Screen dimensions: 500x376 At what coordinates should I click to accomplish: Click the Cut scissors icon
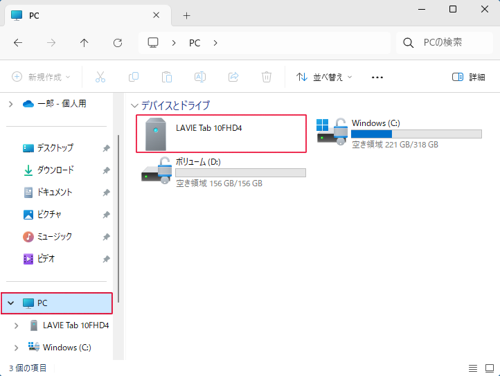tap(100, 77)
